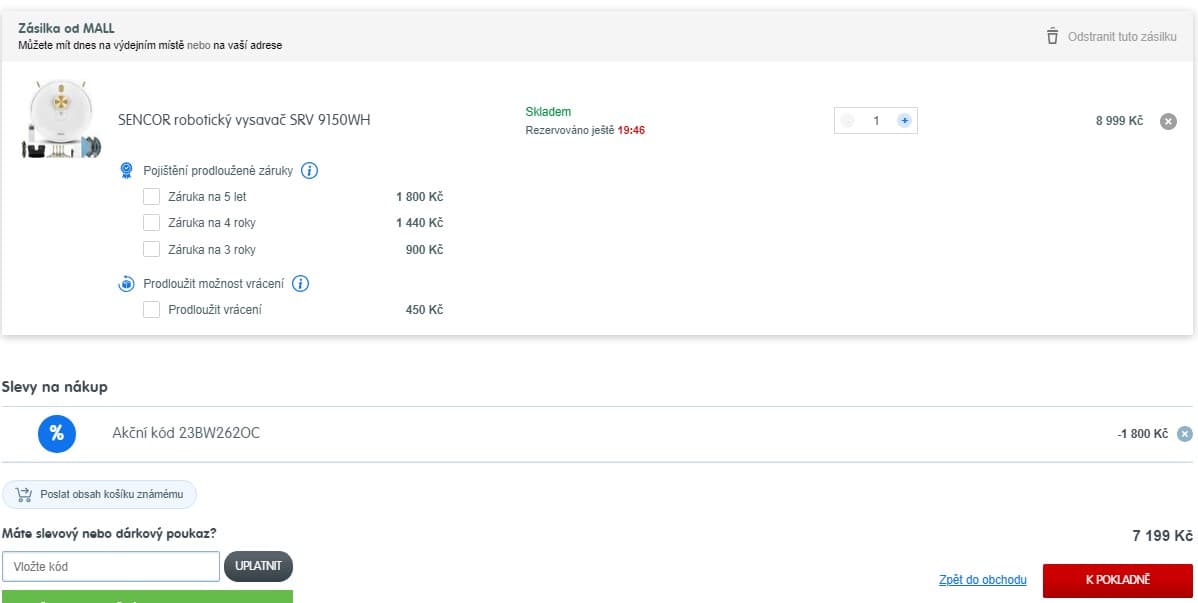The image size is (1198, 603).
Task: Open SENCOR robotický vysavač SRV 9150WH title
Action: [x=244, y=120]
